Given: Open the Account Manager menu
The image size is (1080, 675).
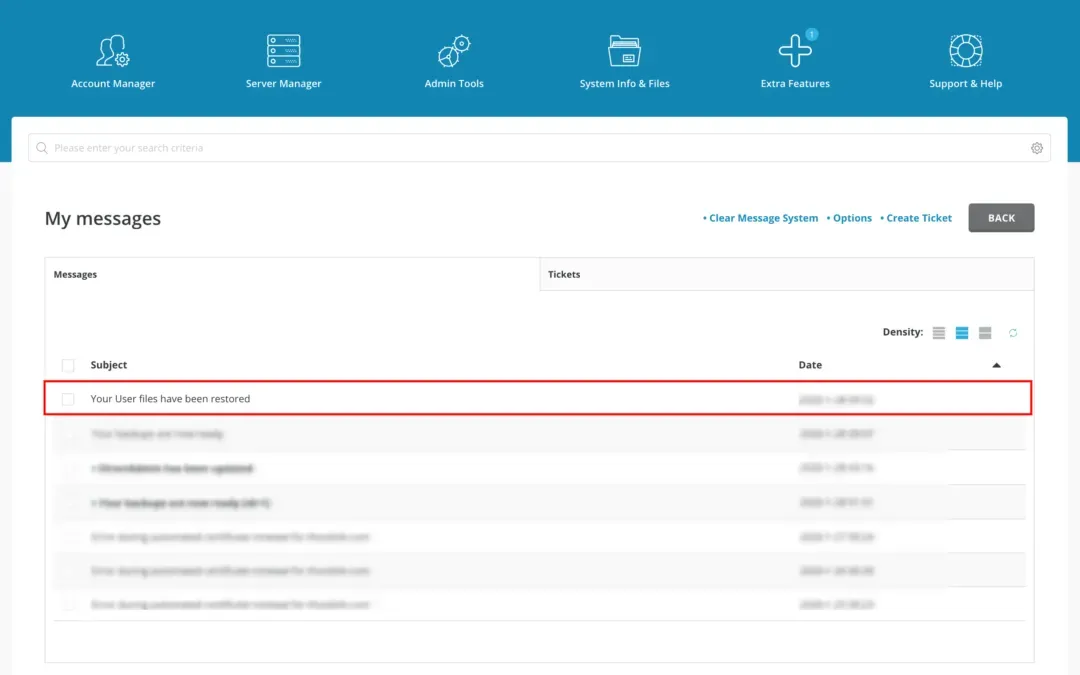Looking at the screenshot, I should (113, 61).
